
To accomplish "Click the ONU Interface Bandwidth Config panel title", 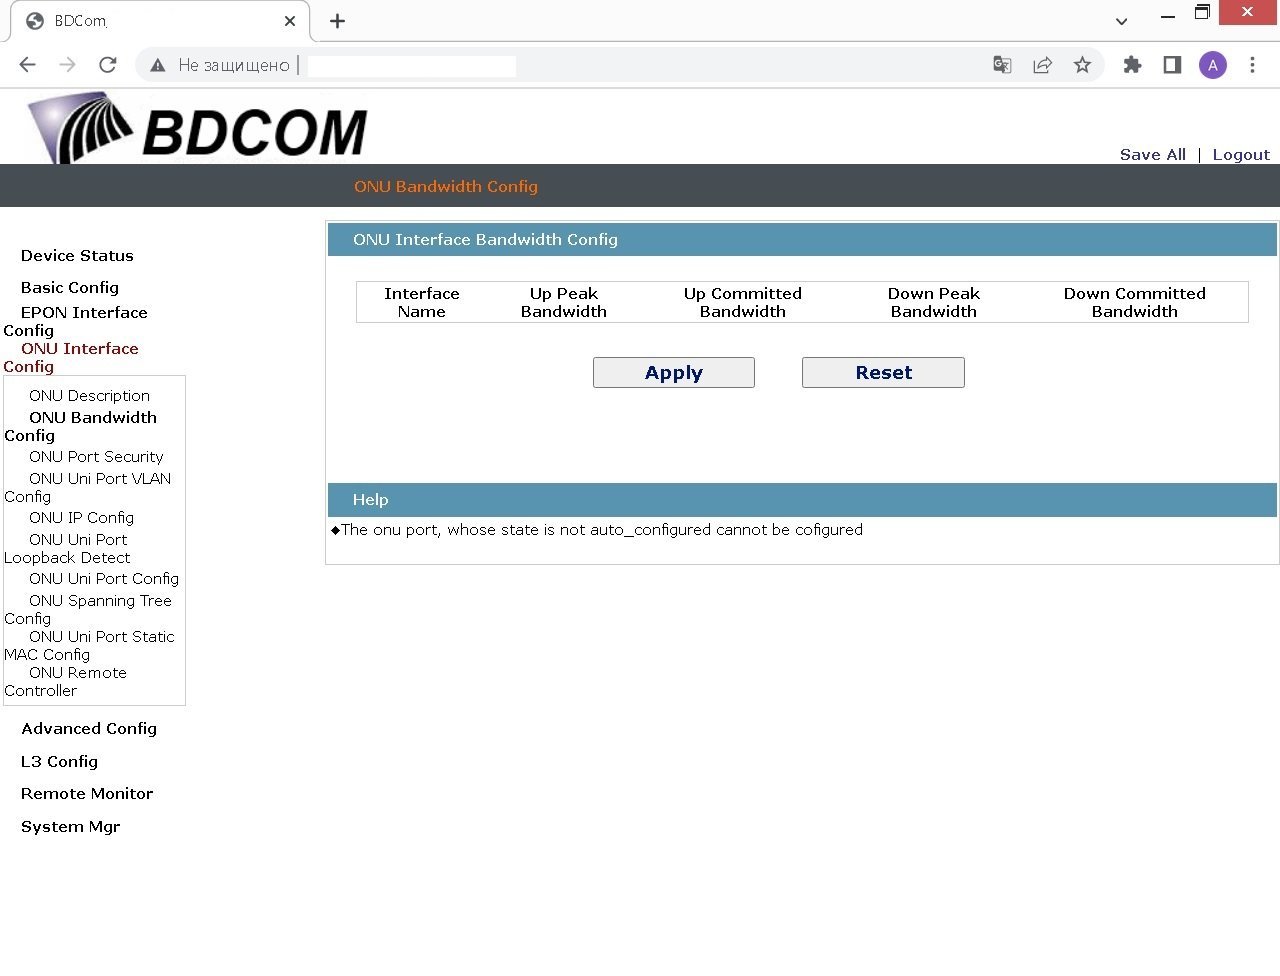I will [485, 240].
